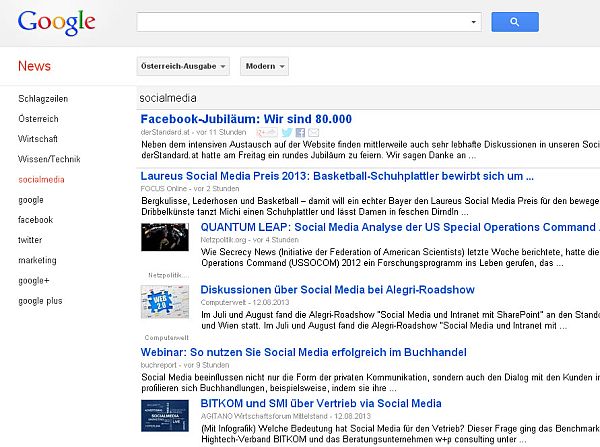Open the Laureus Social Media Preis 2013 headline
Screen dimensions: 600x447
[337, 175]
